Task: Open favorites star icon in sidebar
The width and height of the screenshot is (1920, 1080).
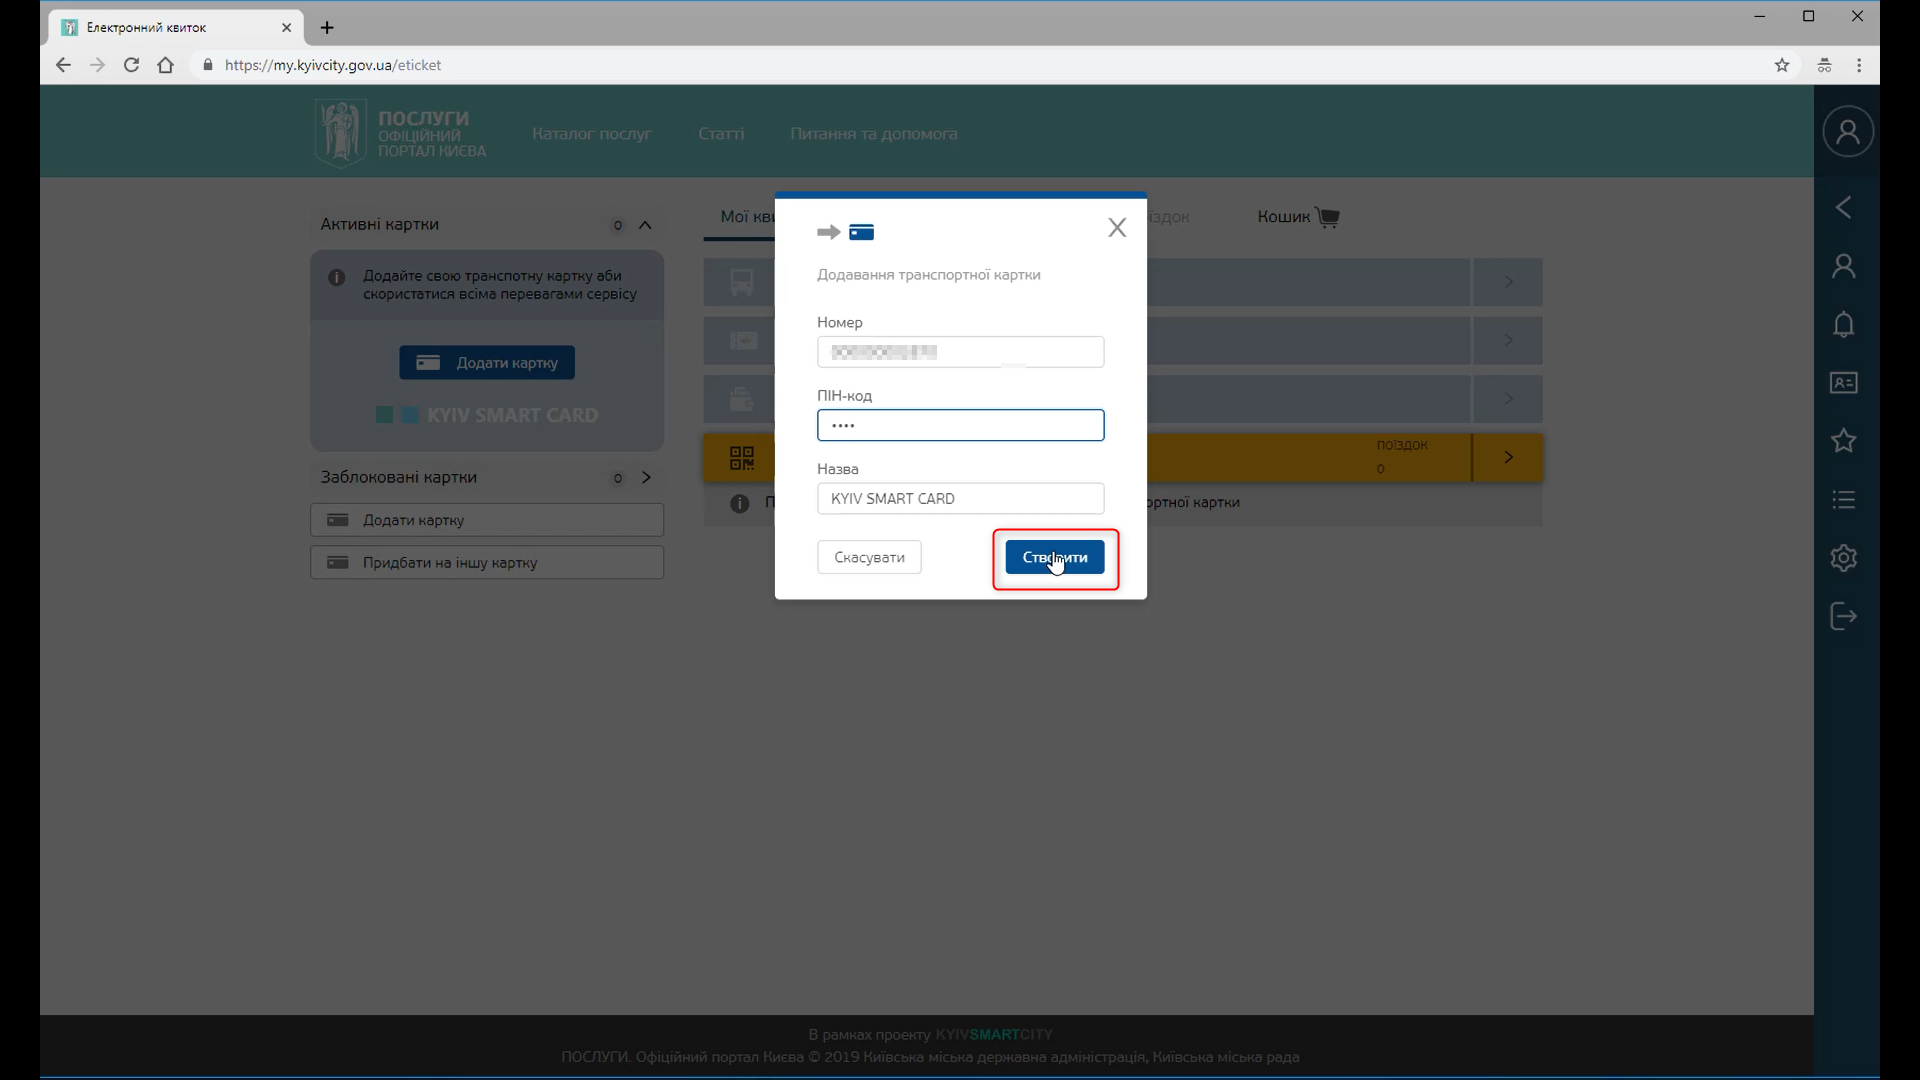Action: (1843, 441)
